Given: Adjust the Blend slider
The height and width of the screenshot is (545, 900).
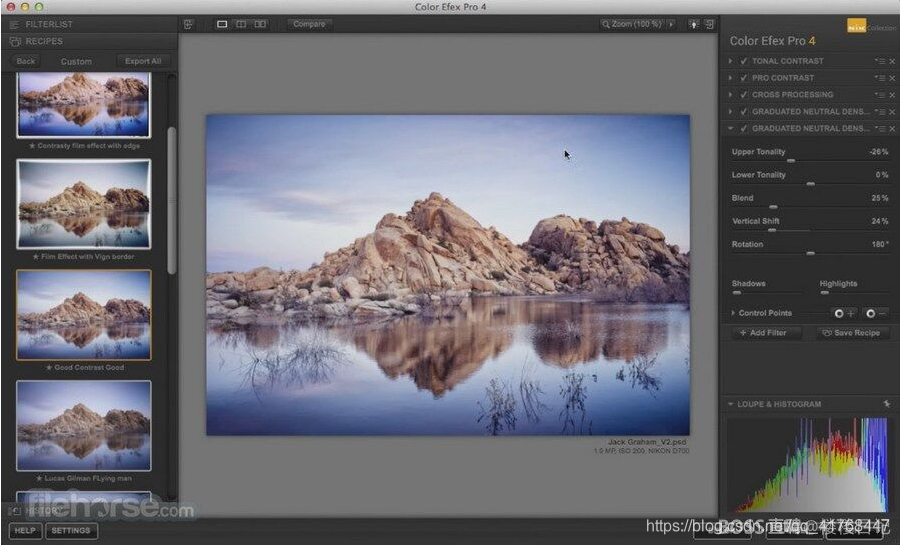Looking at the screenshot, I should (x=773, y=207).
